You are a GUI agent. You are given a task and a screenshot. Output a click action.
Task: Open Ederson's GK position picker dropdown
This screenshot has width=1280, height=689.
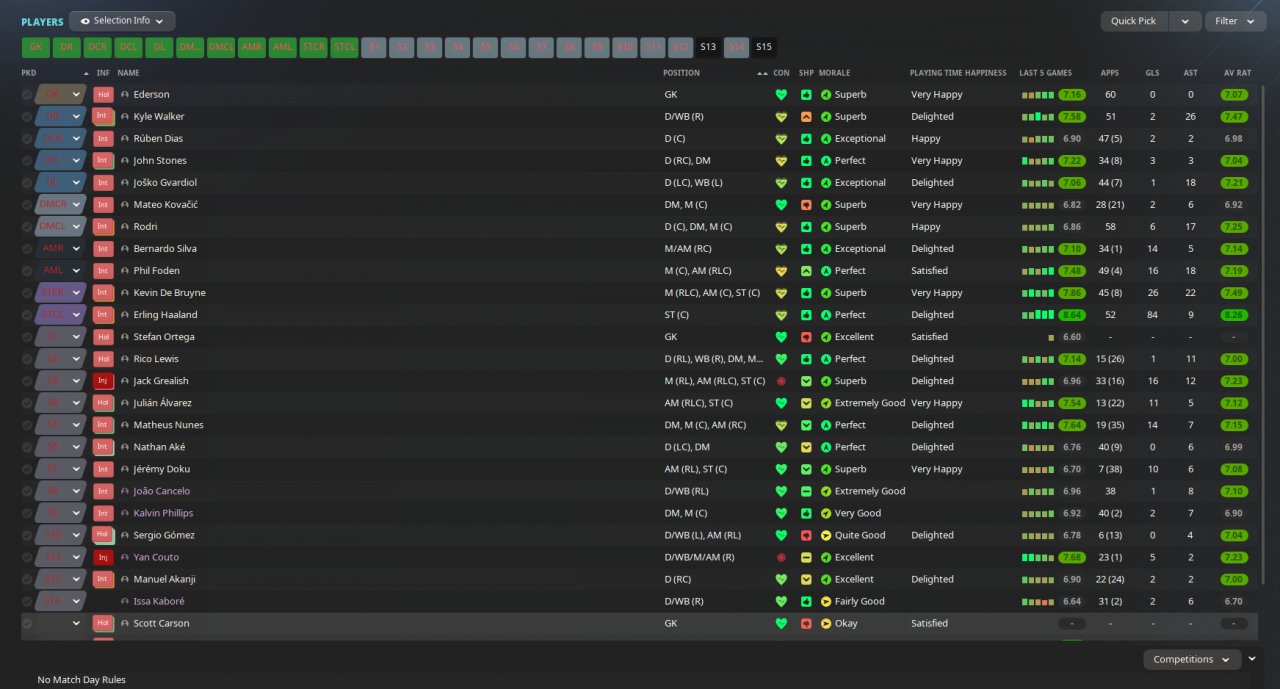76,95
